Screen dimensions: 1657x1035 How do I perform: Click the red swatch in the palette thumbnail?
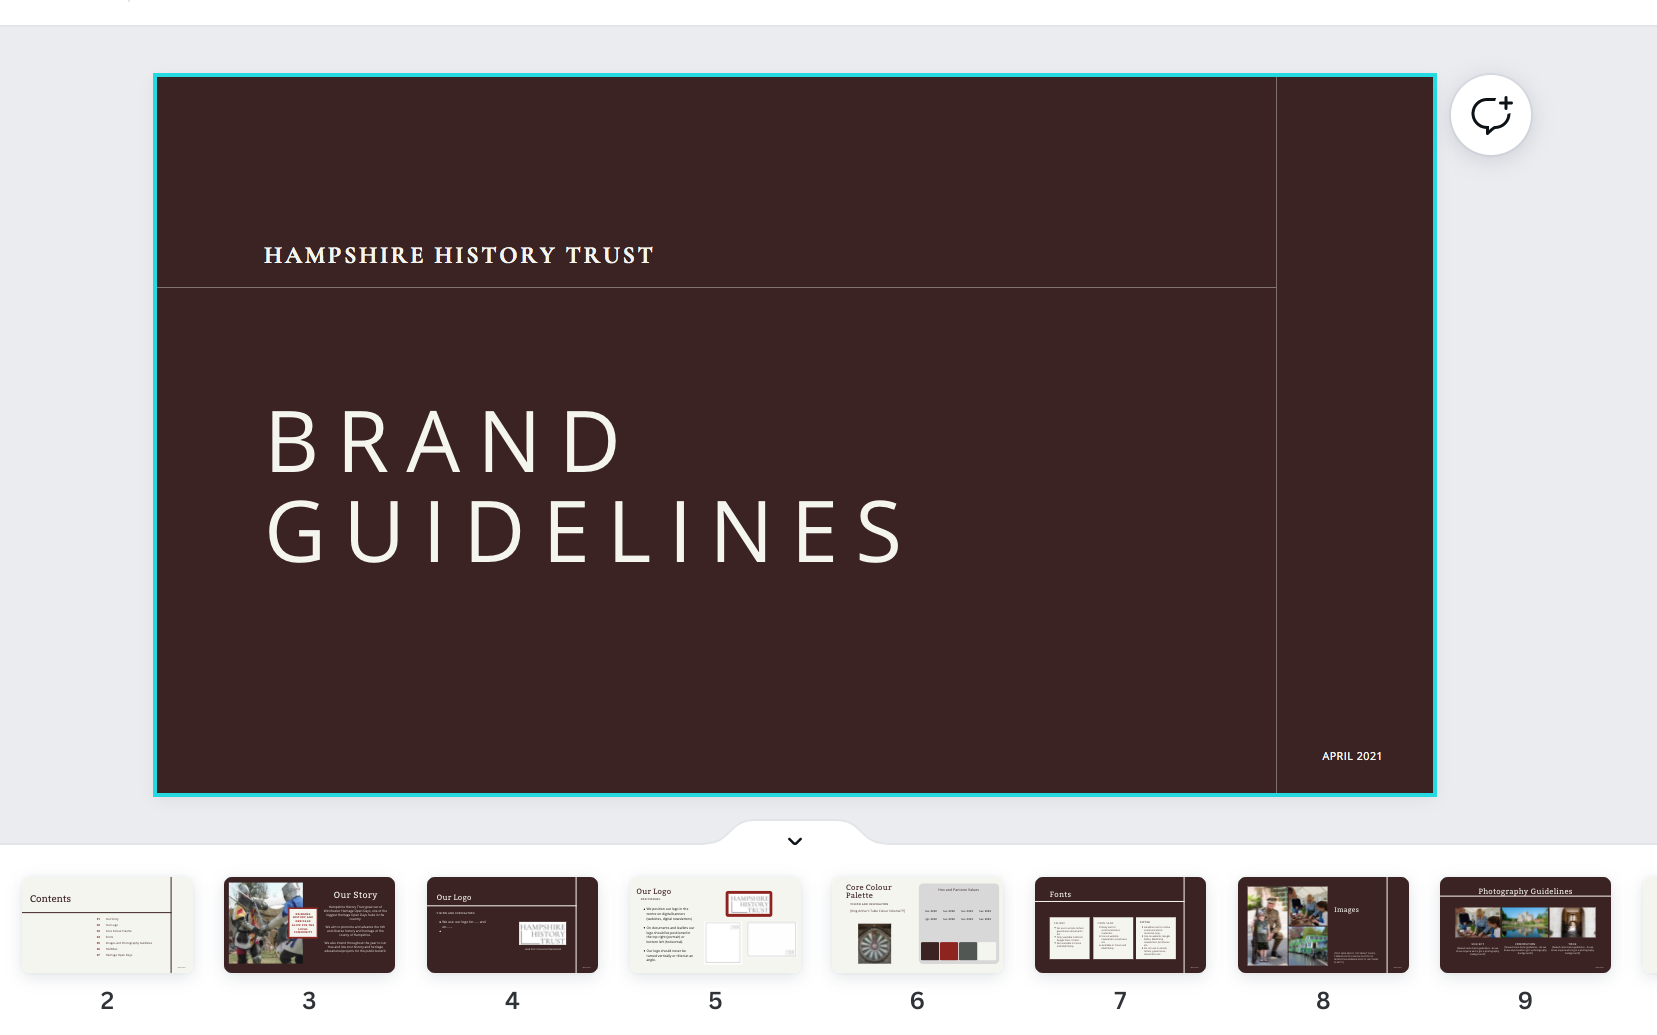(949, 950)
